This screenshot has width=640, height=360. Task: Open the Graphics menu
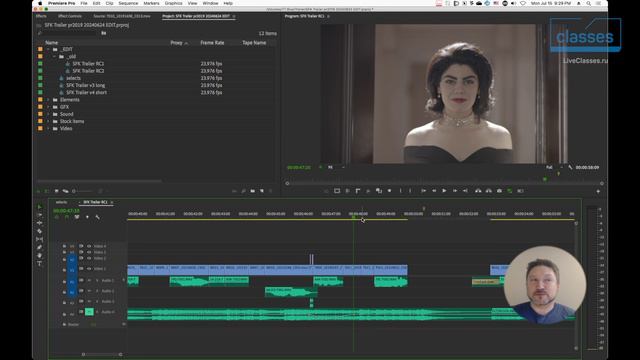173,3
